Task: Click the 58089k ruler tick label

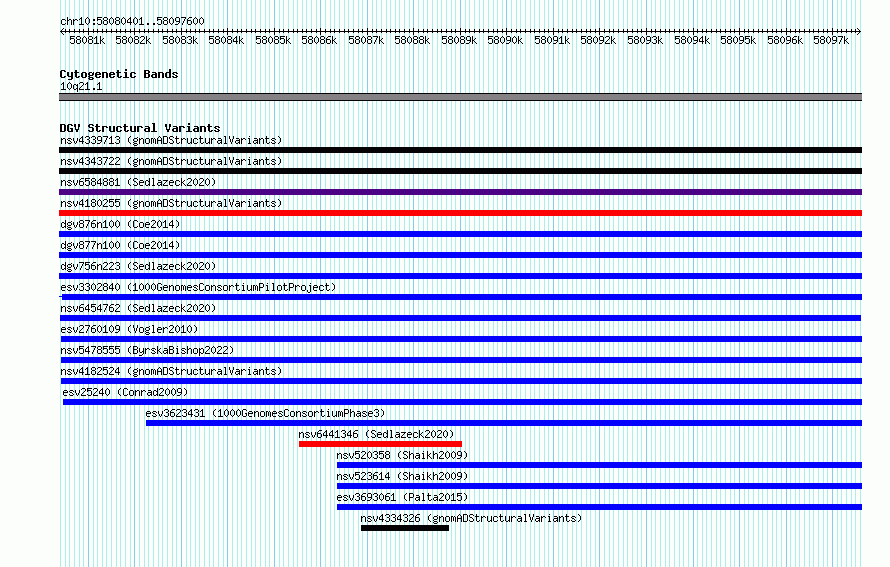Action: tap(459, 40)
